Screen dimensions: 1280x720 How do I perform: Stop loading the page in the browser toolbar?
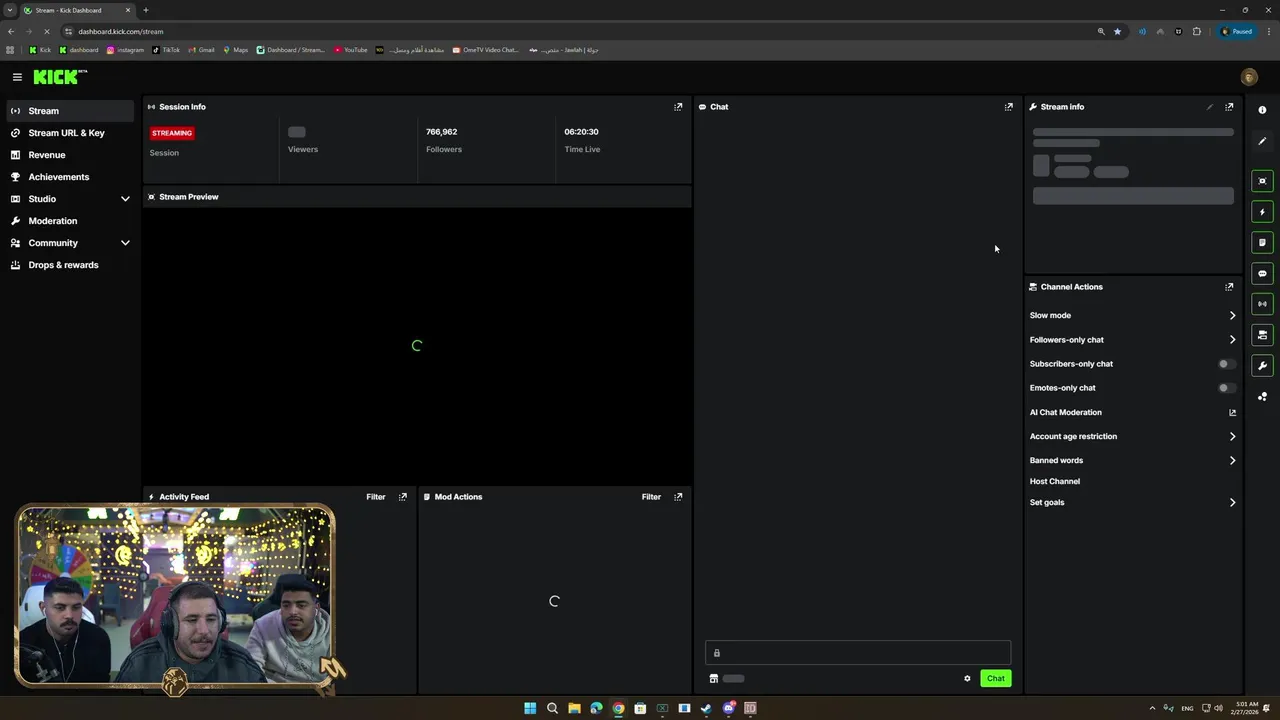(x=45, y=31)
